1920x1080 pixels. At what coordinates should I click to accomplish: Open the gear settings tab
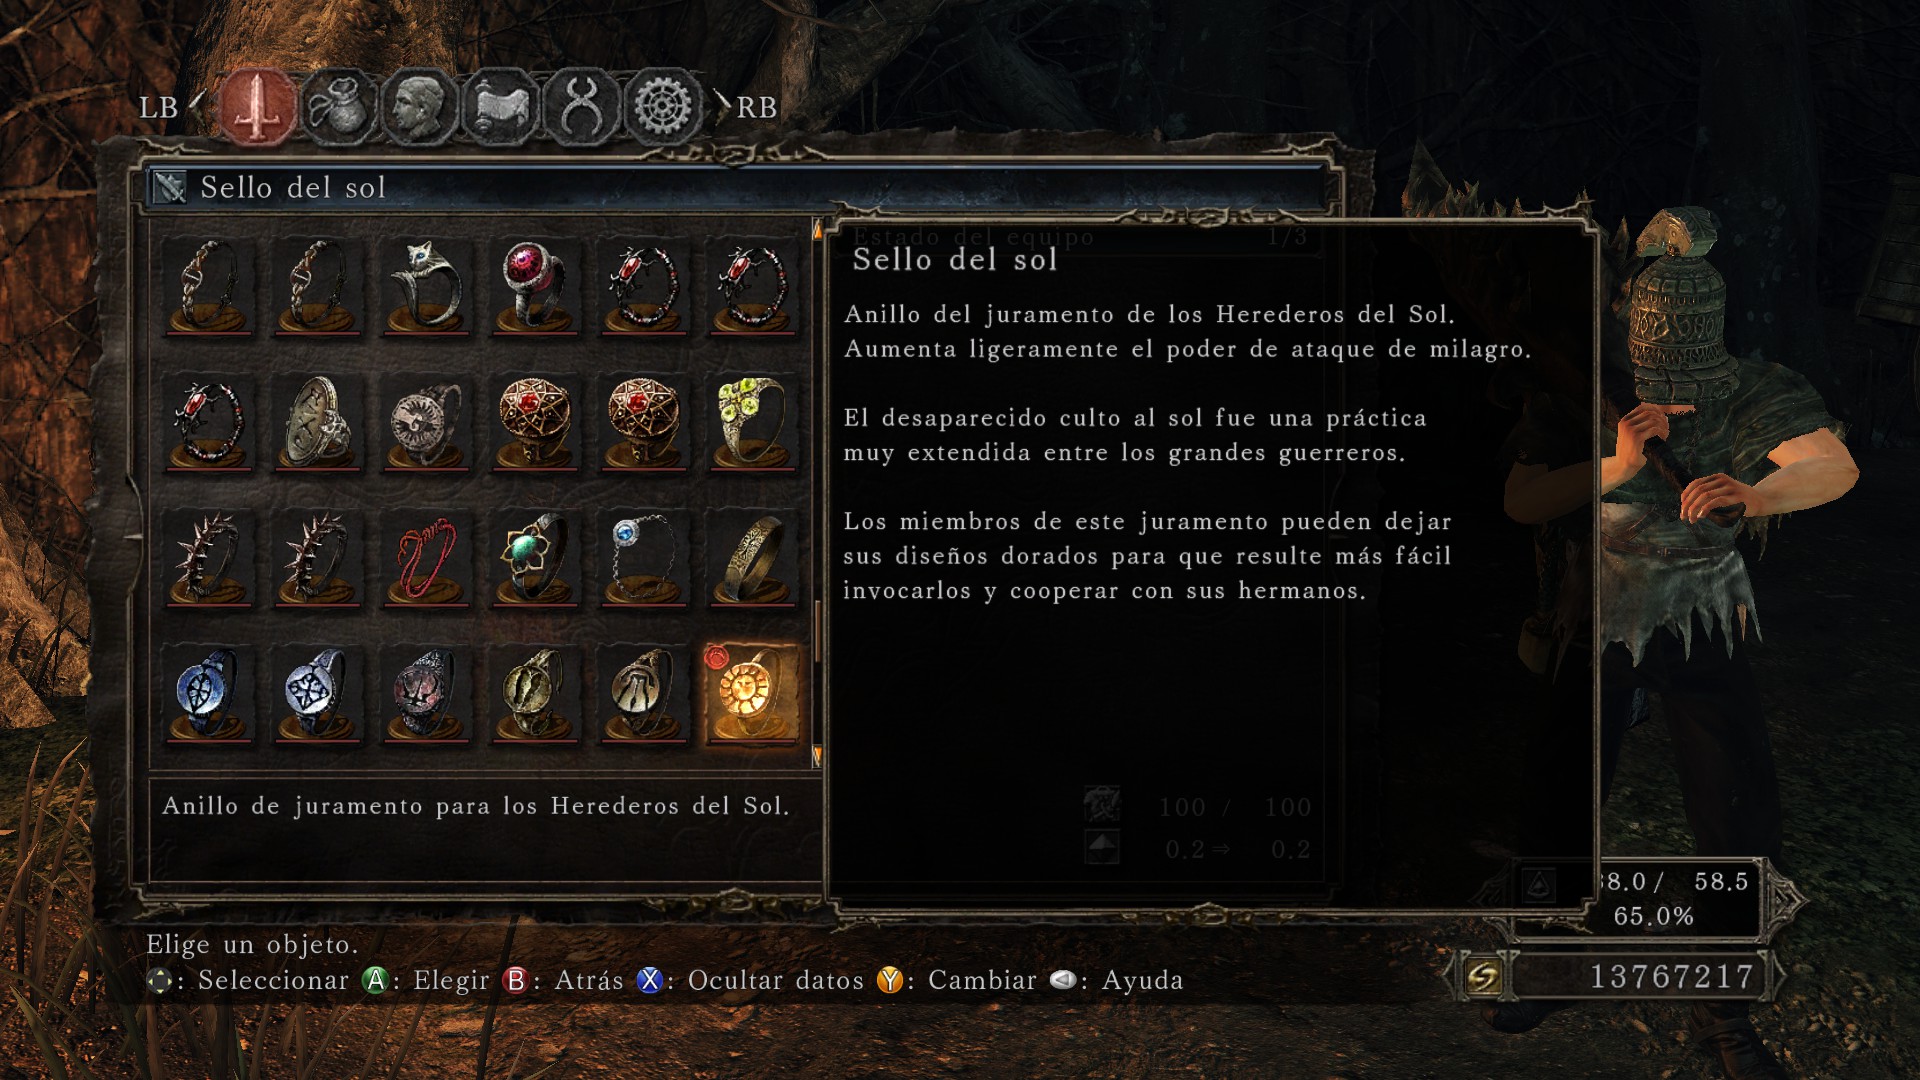[663, 106]
